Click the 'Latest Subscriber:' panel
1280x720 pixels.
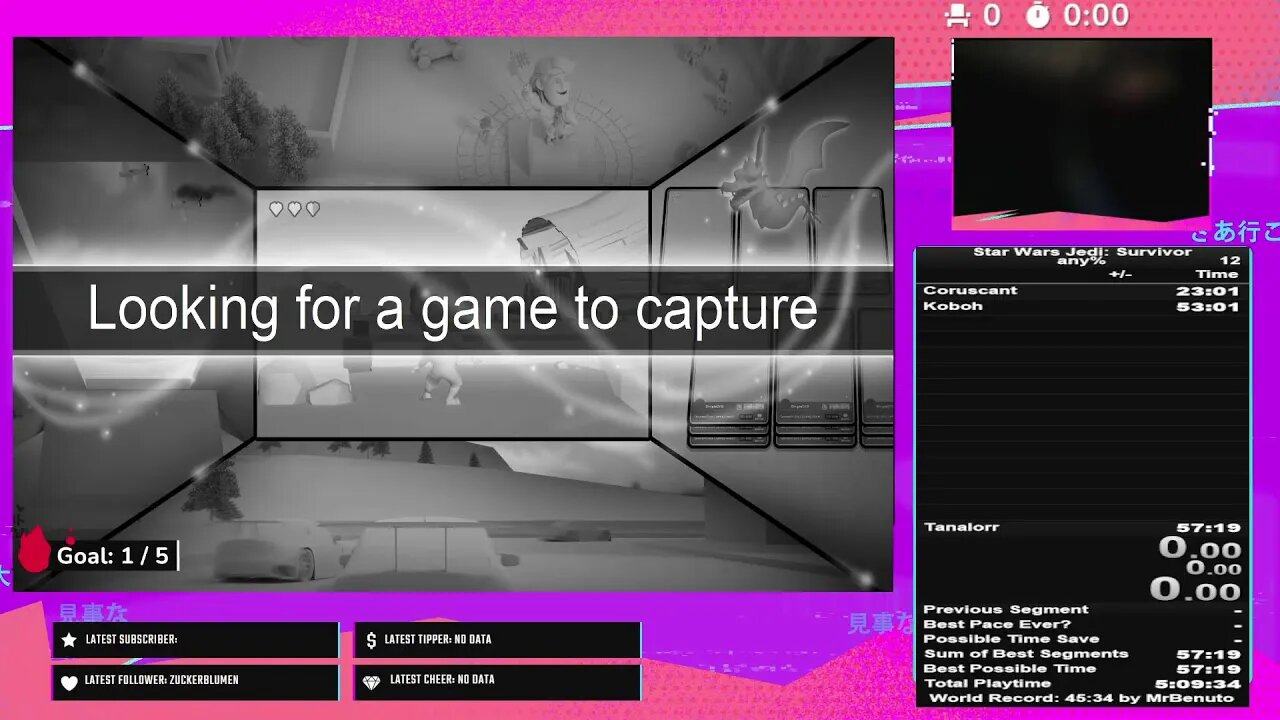196,640
